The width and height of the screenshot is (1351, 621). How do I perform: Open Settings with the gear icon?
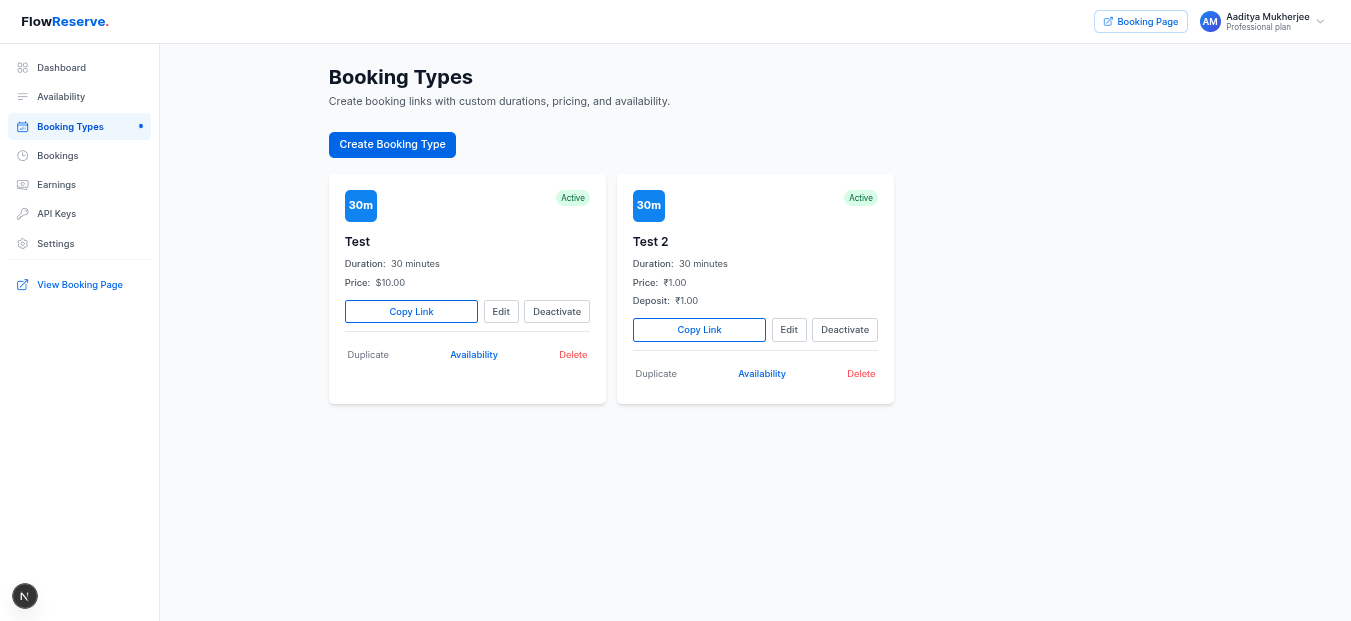click(x=22, y=243)
